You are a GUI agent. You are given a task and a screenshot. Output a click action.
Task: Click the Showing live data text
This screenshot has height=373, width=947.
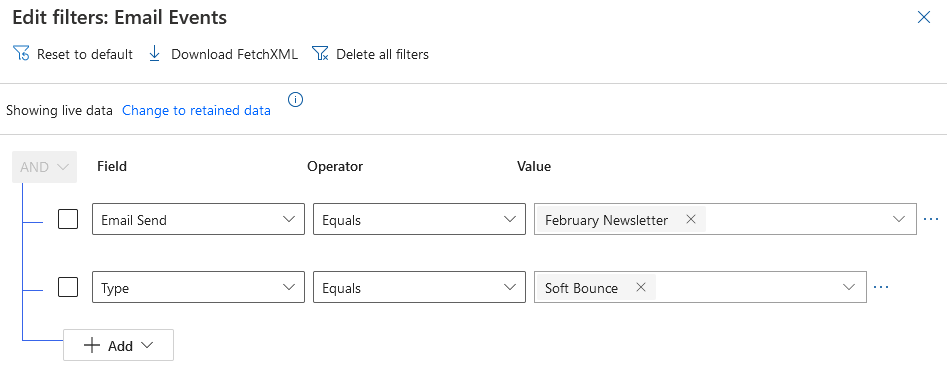[x=59, y=110]
